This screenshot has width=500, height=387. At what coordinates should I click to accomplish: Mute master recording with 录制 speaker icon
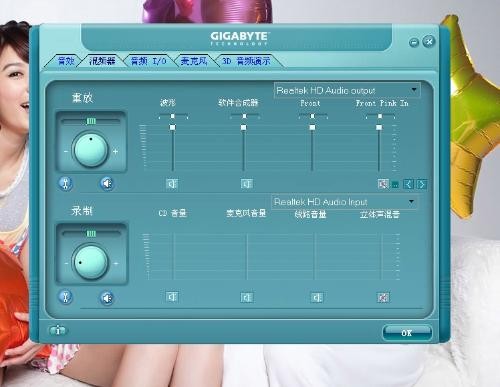(107, 298)
